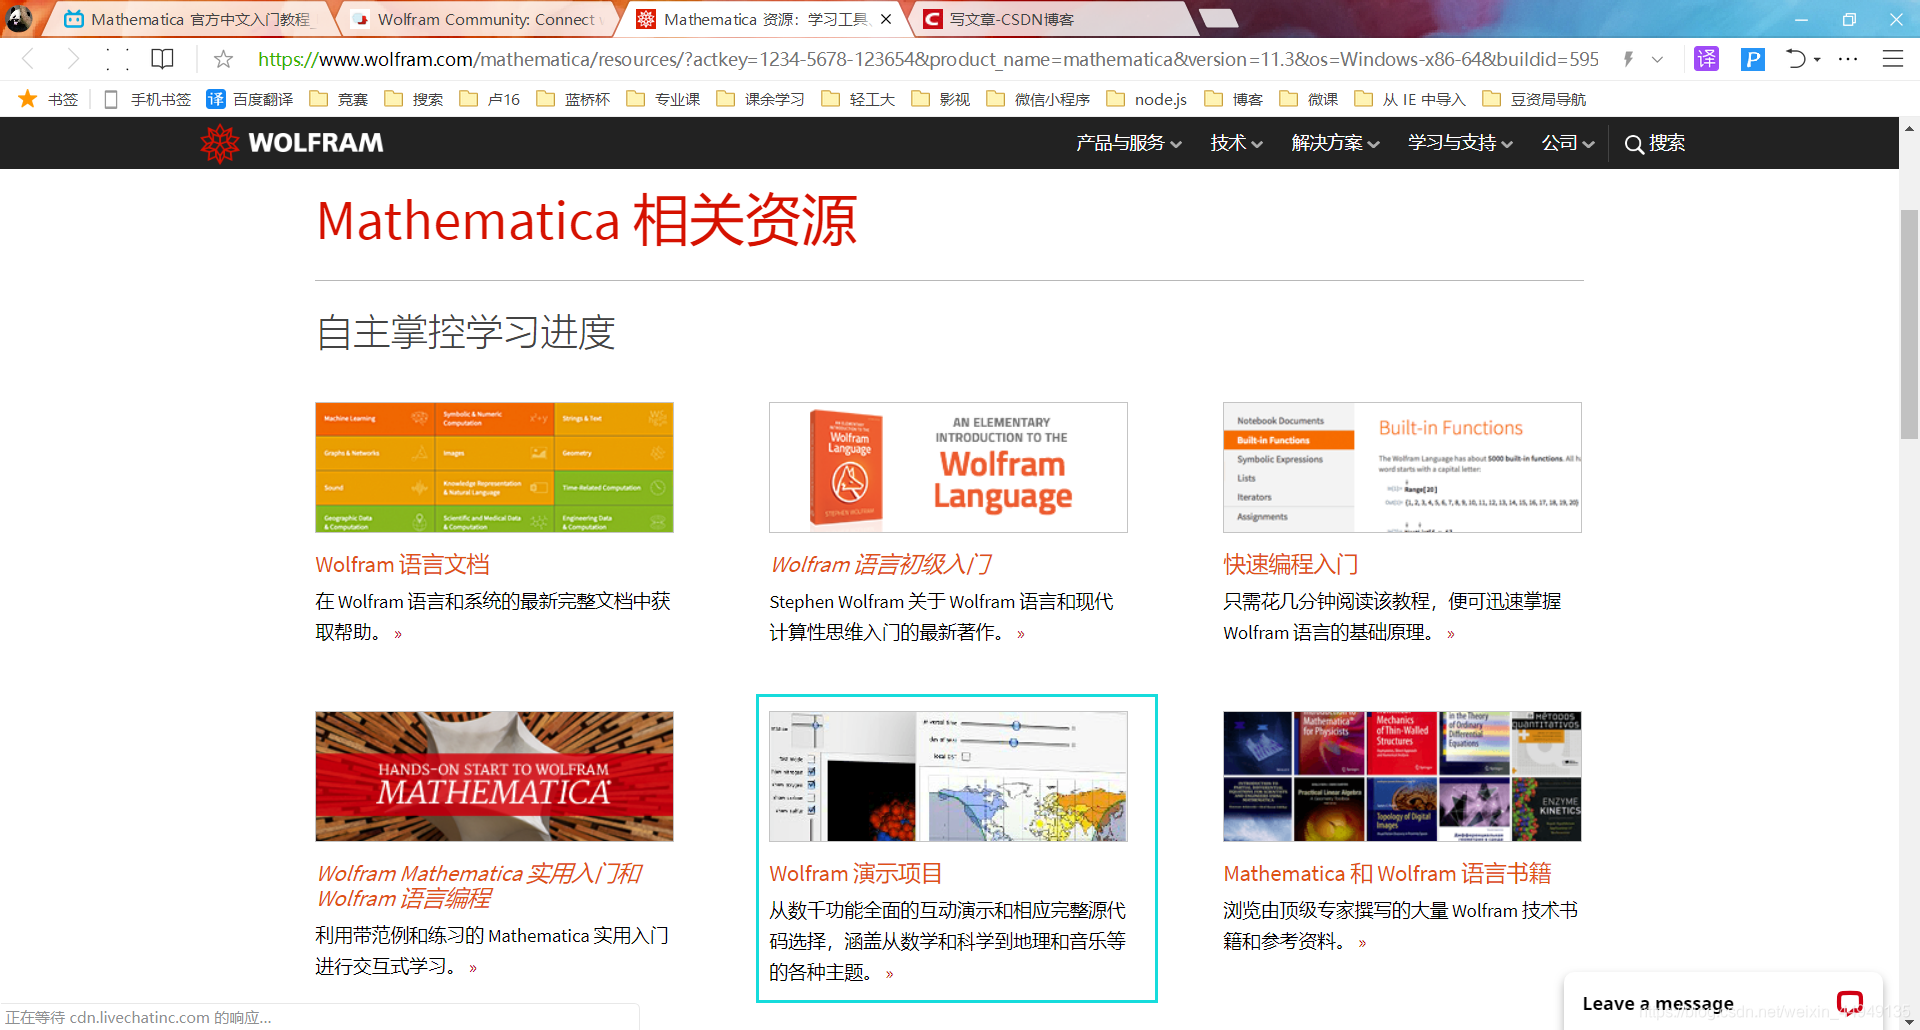Viewport: 1920px width, 1030px height.
Task: Open the 蓝桥杯 bookmark folder
Action: 574,99
